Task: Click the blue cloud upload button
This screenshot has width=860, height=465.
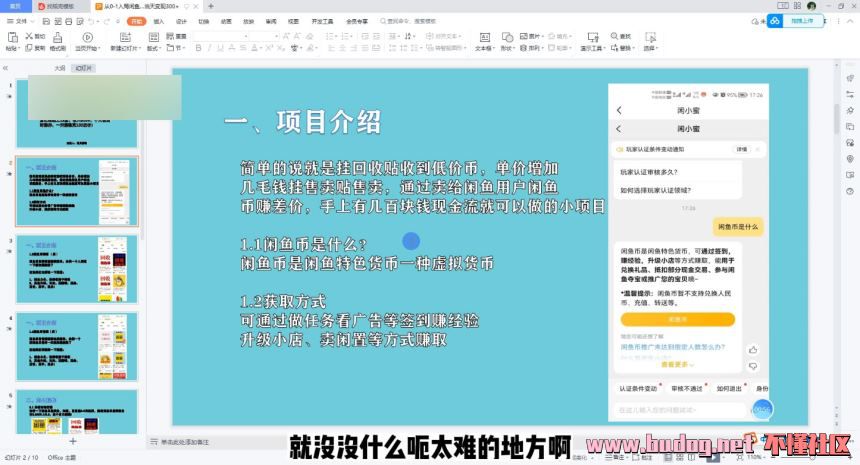Action: [775, 20]
